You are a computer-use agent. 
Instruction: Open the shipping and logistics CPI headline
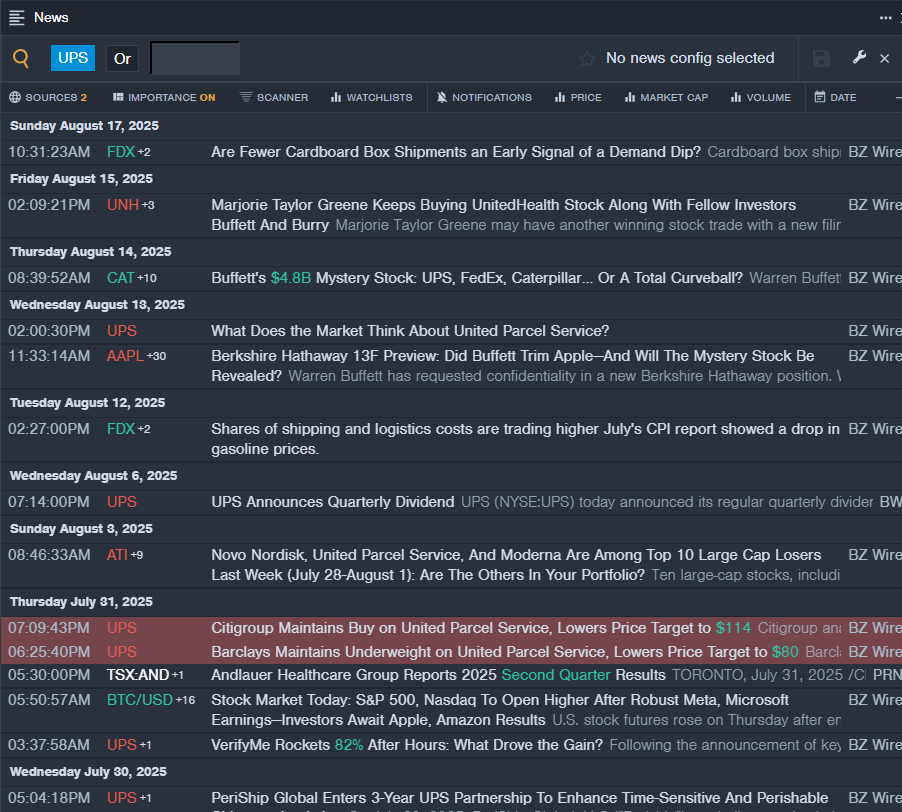tap(525, 439)
